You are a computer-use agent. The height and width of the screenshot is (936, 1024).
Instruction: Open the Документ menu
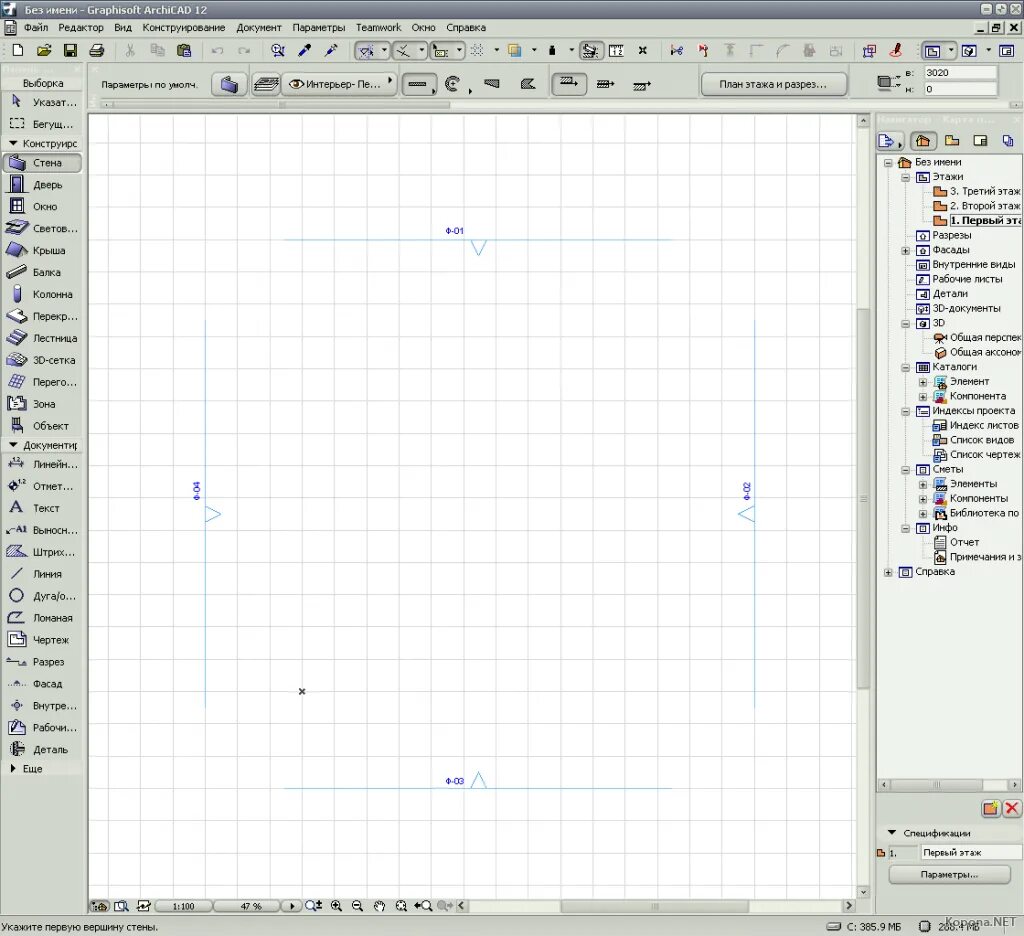coord(259,27)
